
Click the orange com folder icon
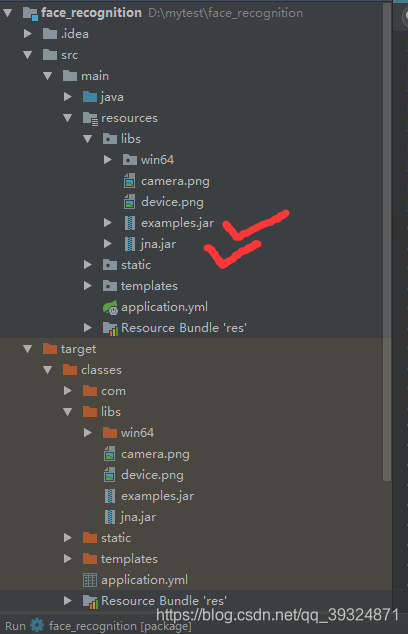(90, 391)
